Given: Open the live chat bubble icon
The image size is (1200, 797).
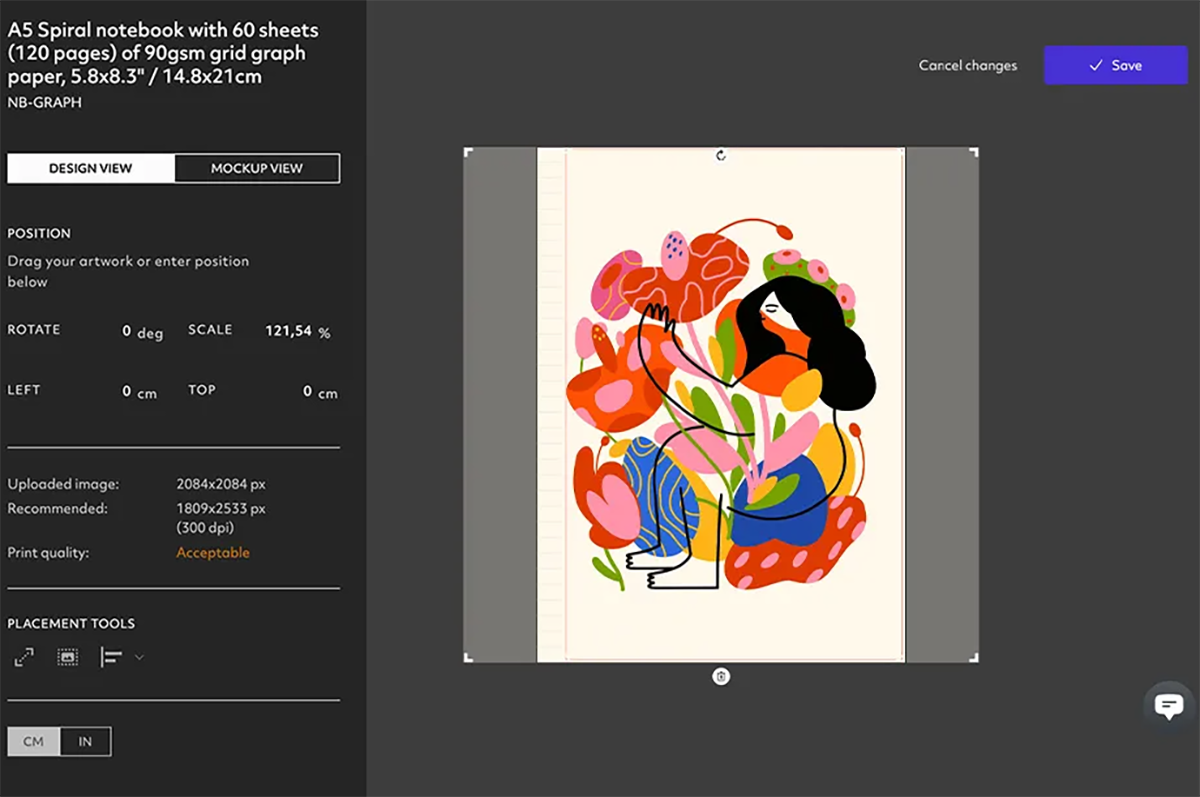Looking at the screenshot, I should 1169,706.
